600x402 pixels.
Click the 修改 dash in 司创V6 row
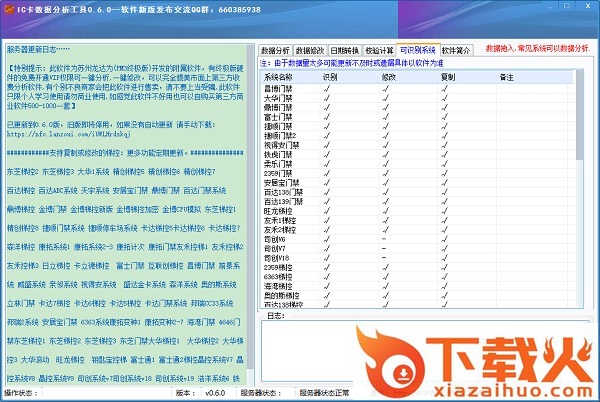point(384,239)
